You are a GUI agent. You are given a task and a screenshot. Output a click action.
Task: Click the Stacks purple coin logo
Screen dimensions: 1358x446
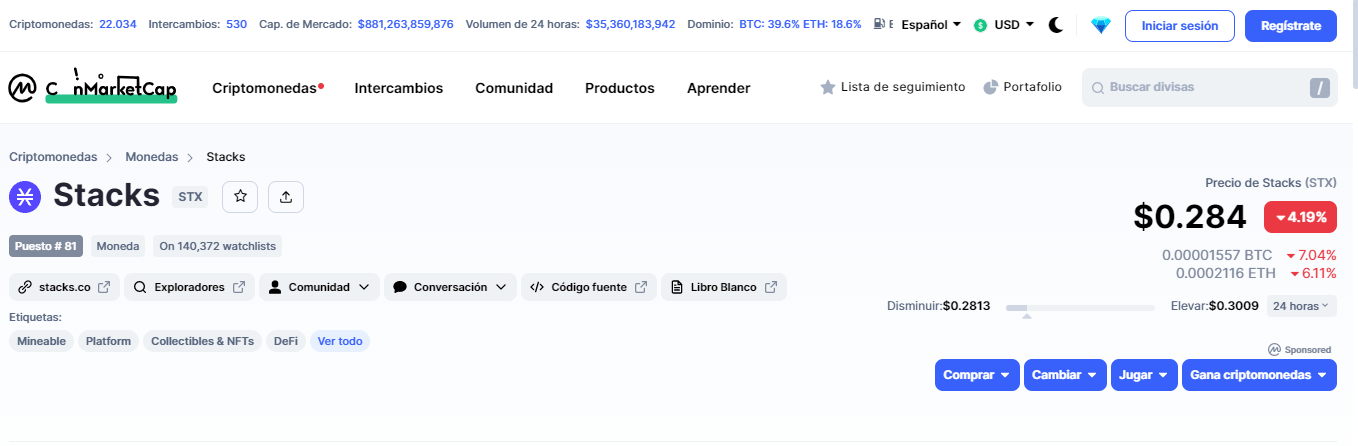click(25, 196)
